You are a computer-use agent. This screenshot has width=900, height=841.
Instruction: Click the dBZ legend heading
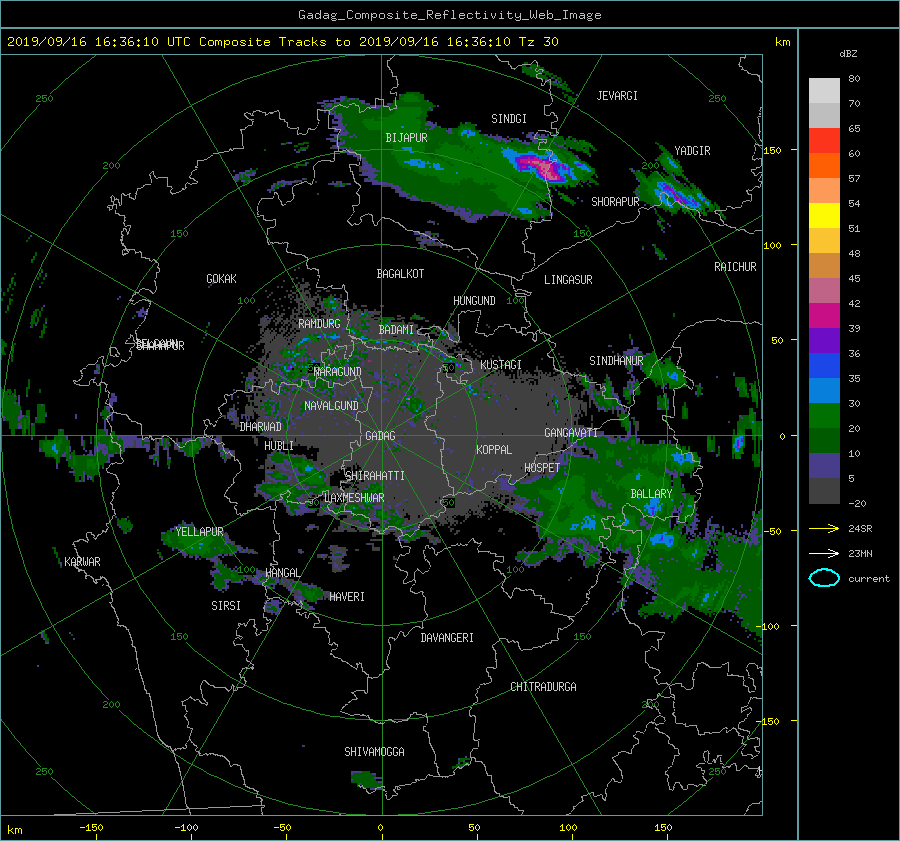coord(848,54)
